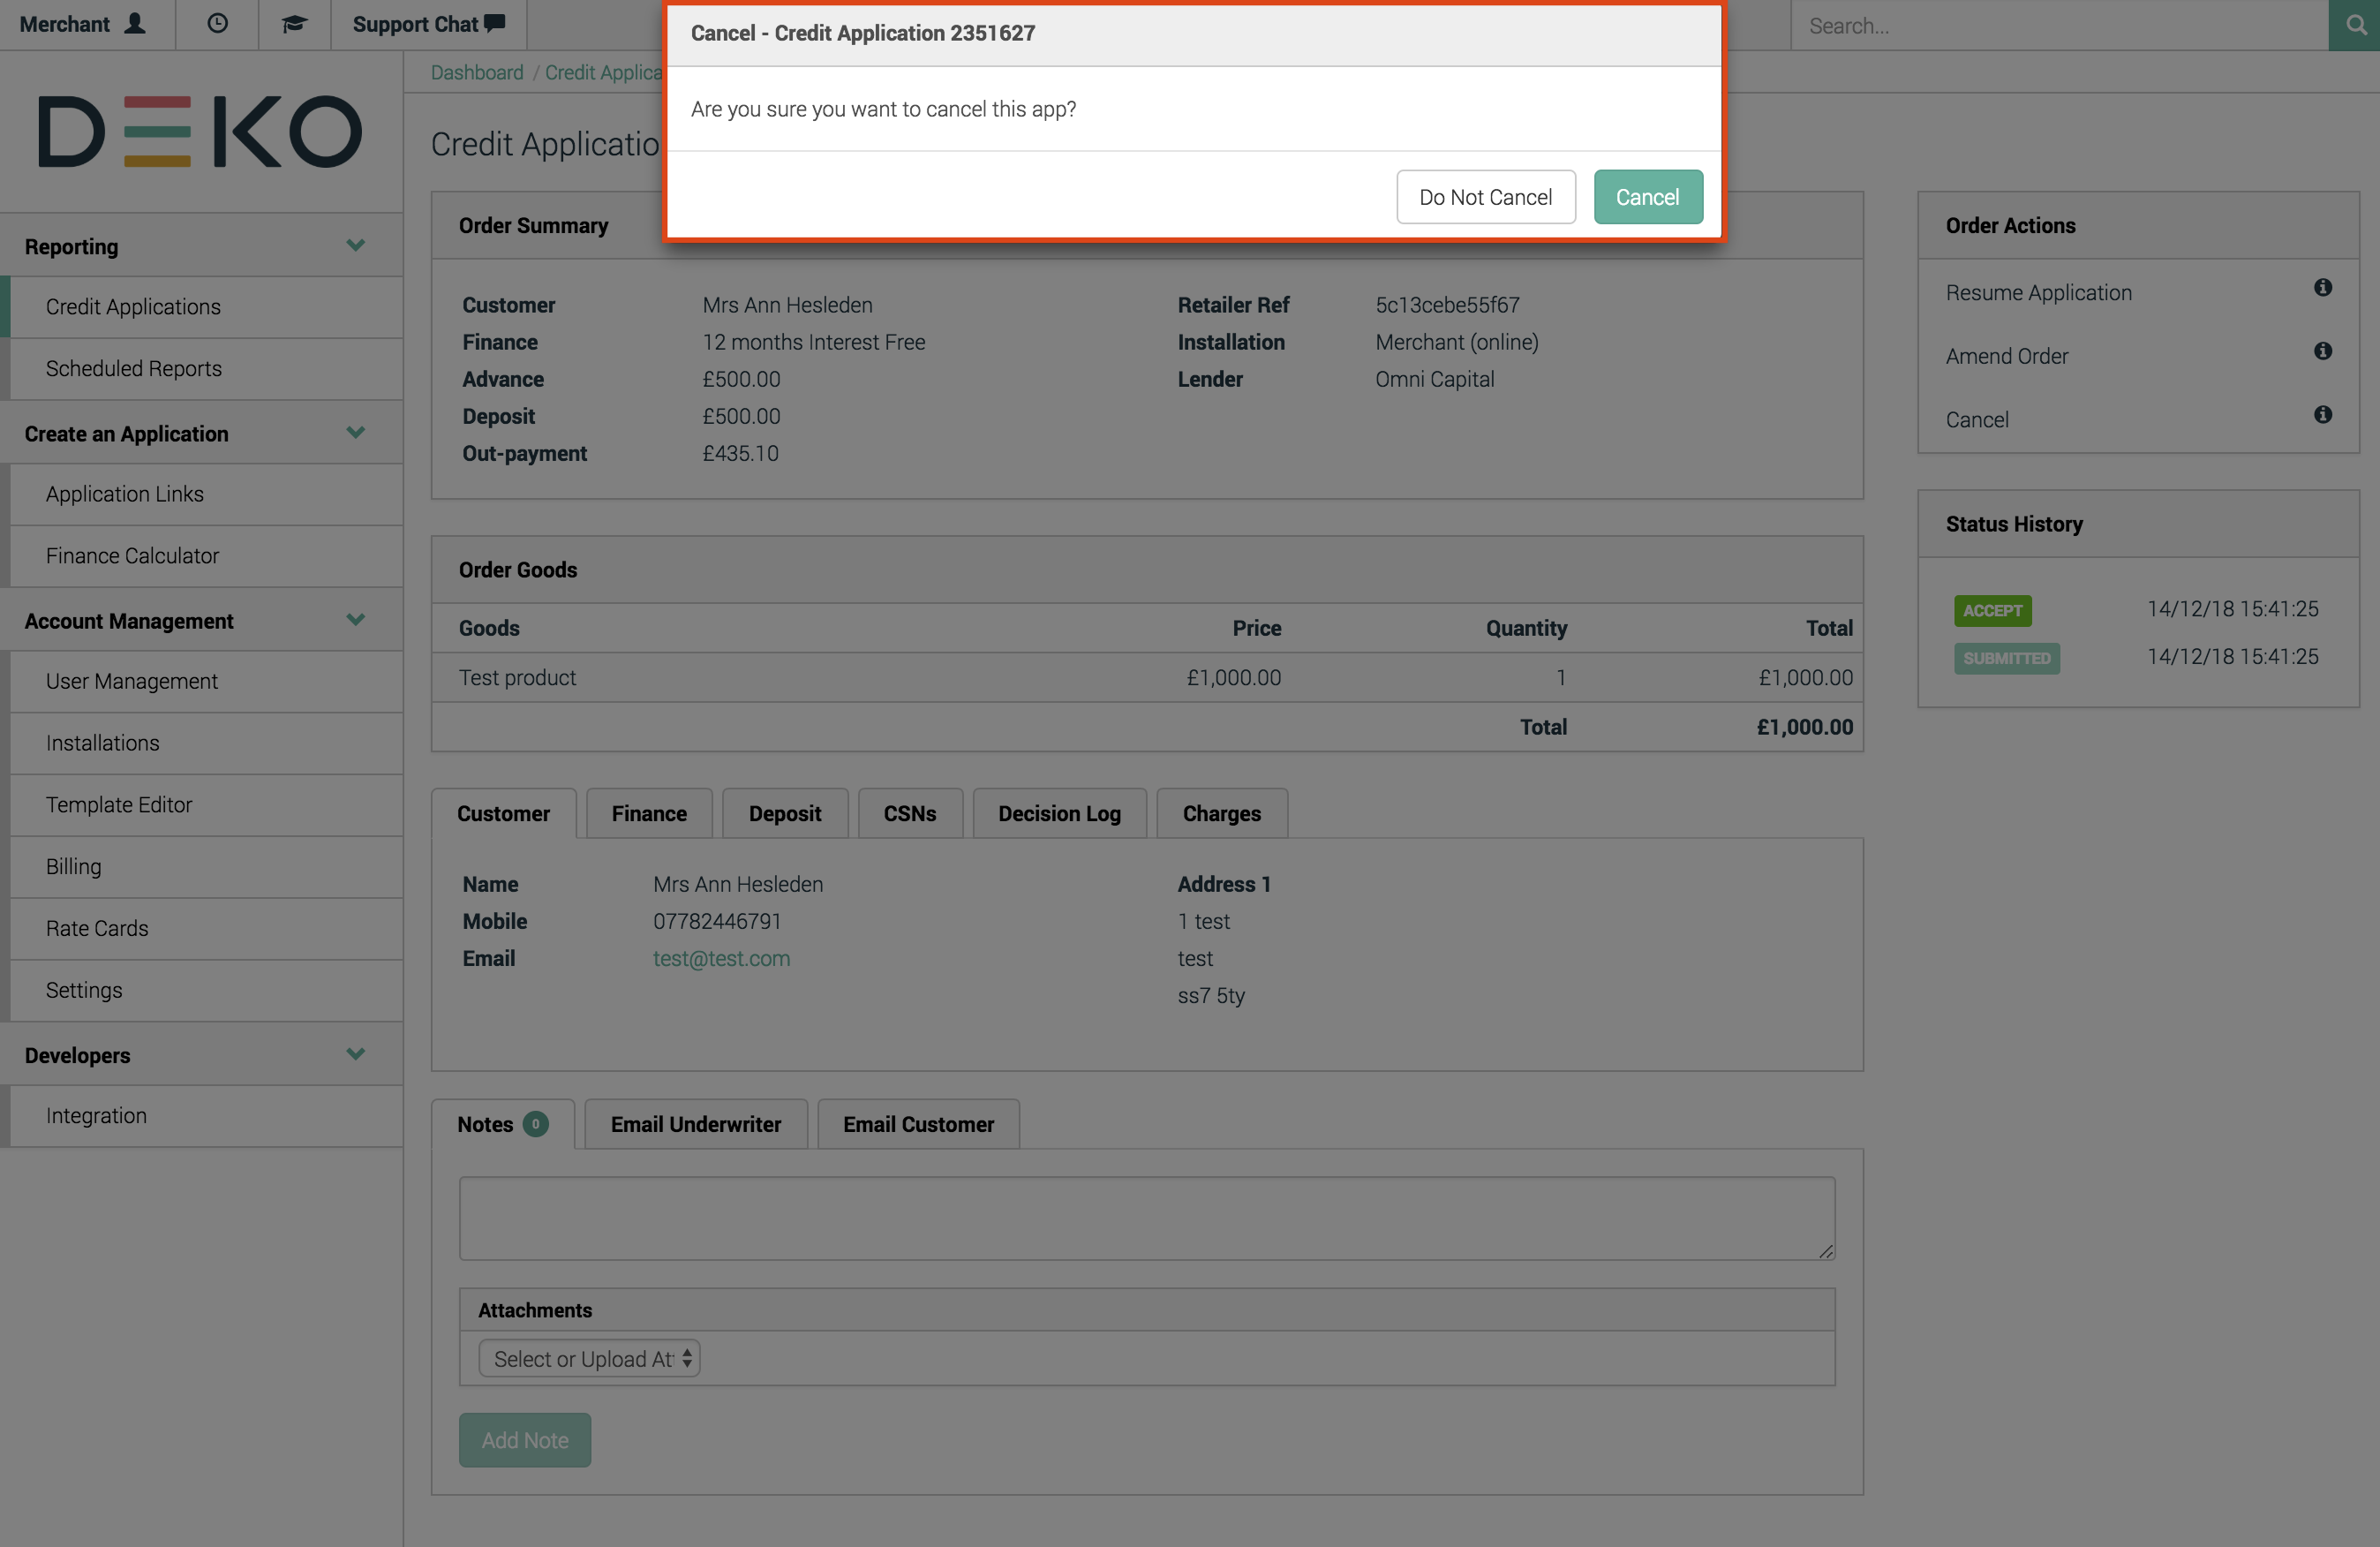Click the green search magnifier button
Image resolution: width=2380 pixels, height=1547 pixels.
[x=2354, y=26]
